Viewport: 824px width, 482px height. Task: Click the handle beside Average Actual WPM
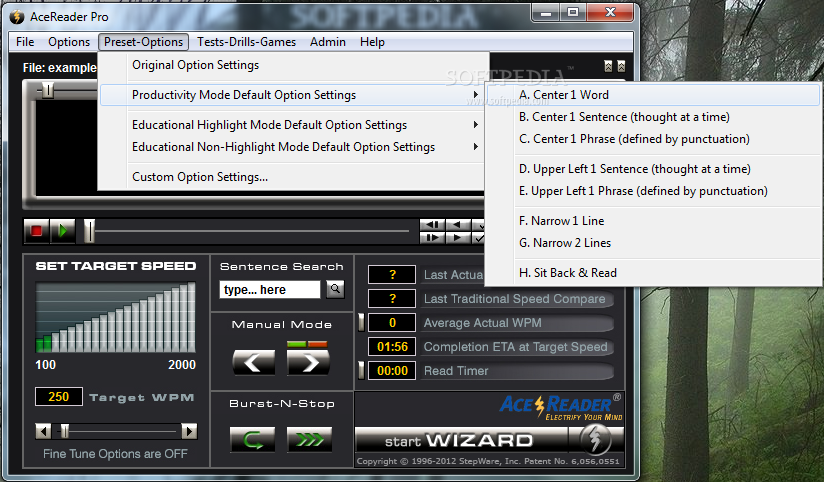tap(361, 322)
